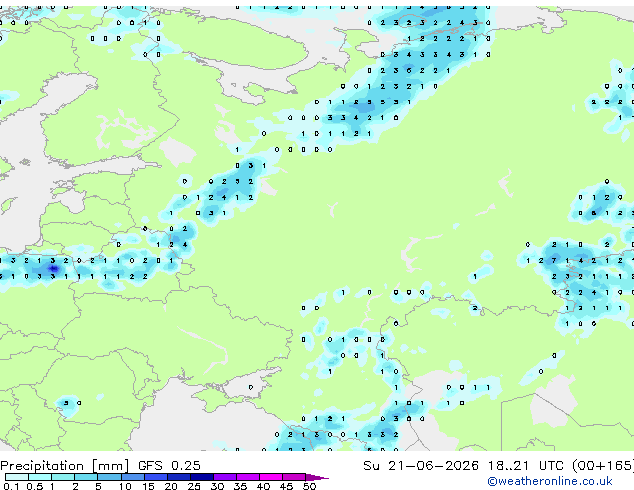Screen dimensions: 634x490
Task: Select the 2–5 mm legend color swatch
Action: [86, 477]
